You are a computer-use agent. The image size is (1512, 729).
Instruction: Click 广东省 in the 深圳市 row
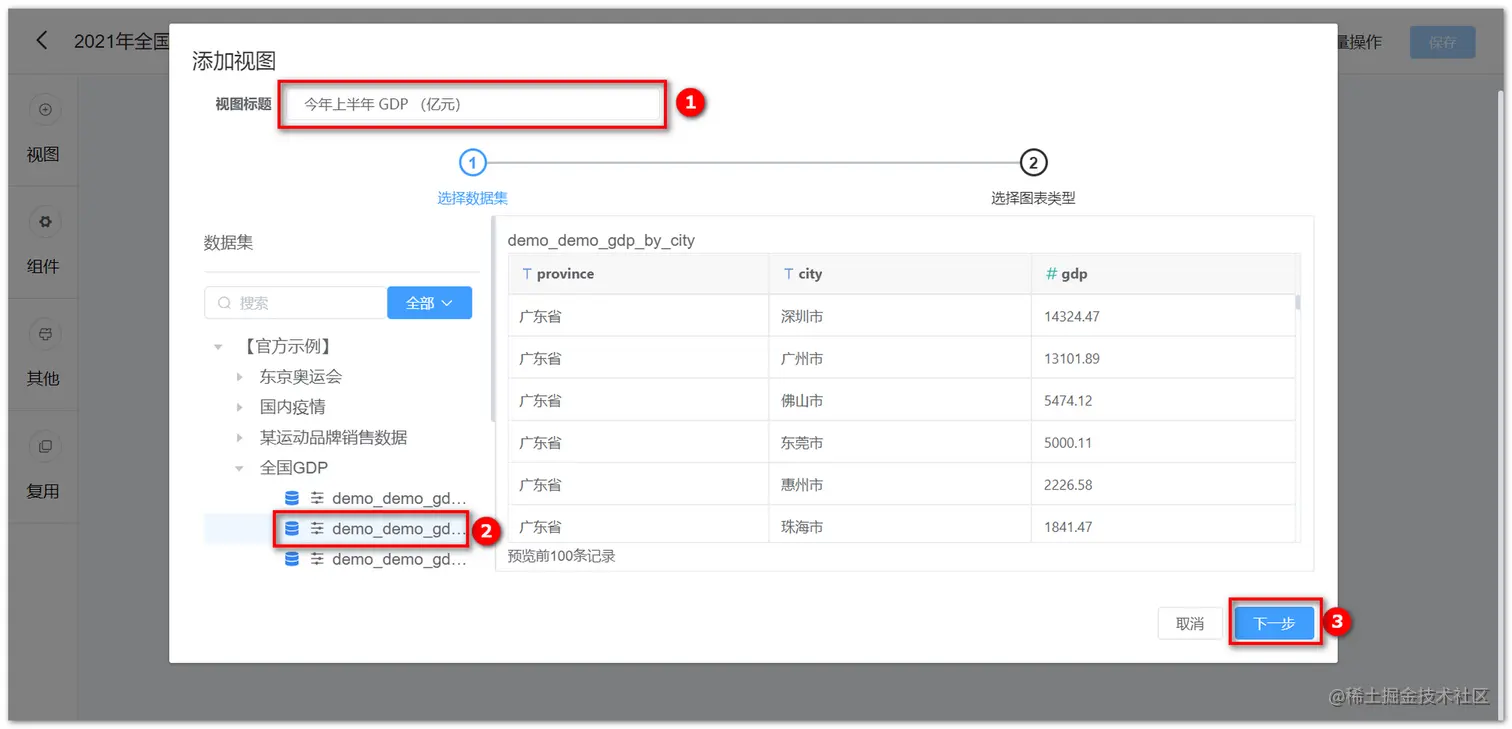[540, 316]
